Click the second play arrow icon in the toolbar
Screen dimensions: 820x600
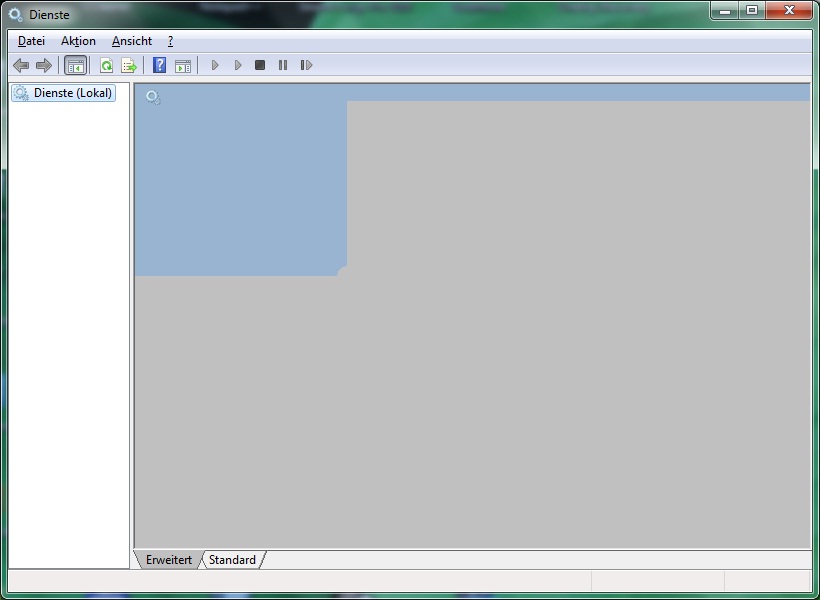238,65
